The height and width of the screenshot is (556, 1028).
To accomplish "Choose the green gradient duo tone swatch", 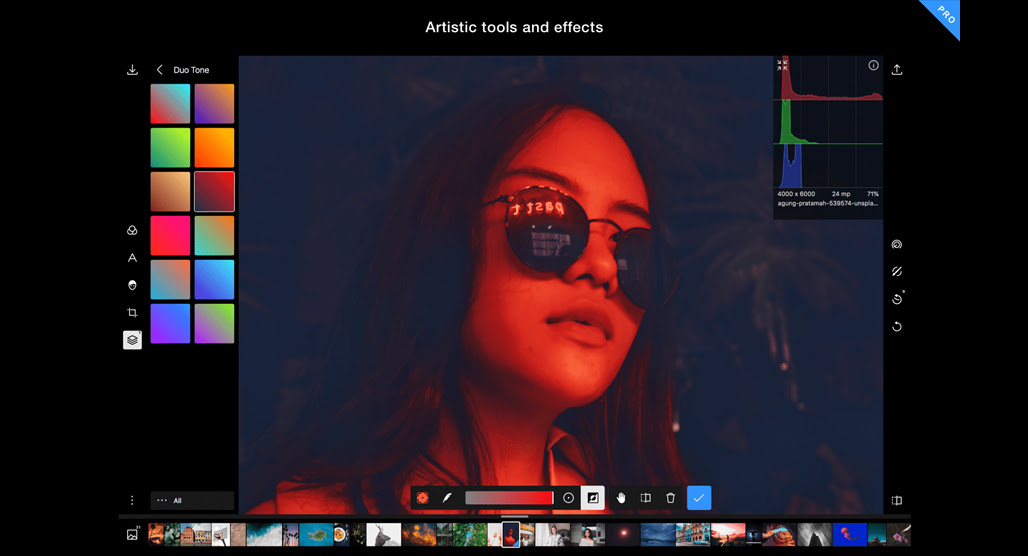I will click(x=170, y=148).
